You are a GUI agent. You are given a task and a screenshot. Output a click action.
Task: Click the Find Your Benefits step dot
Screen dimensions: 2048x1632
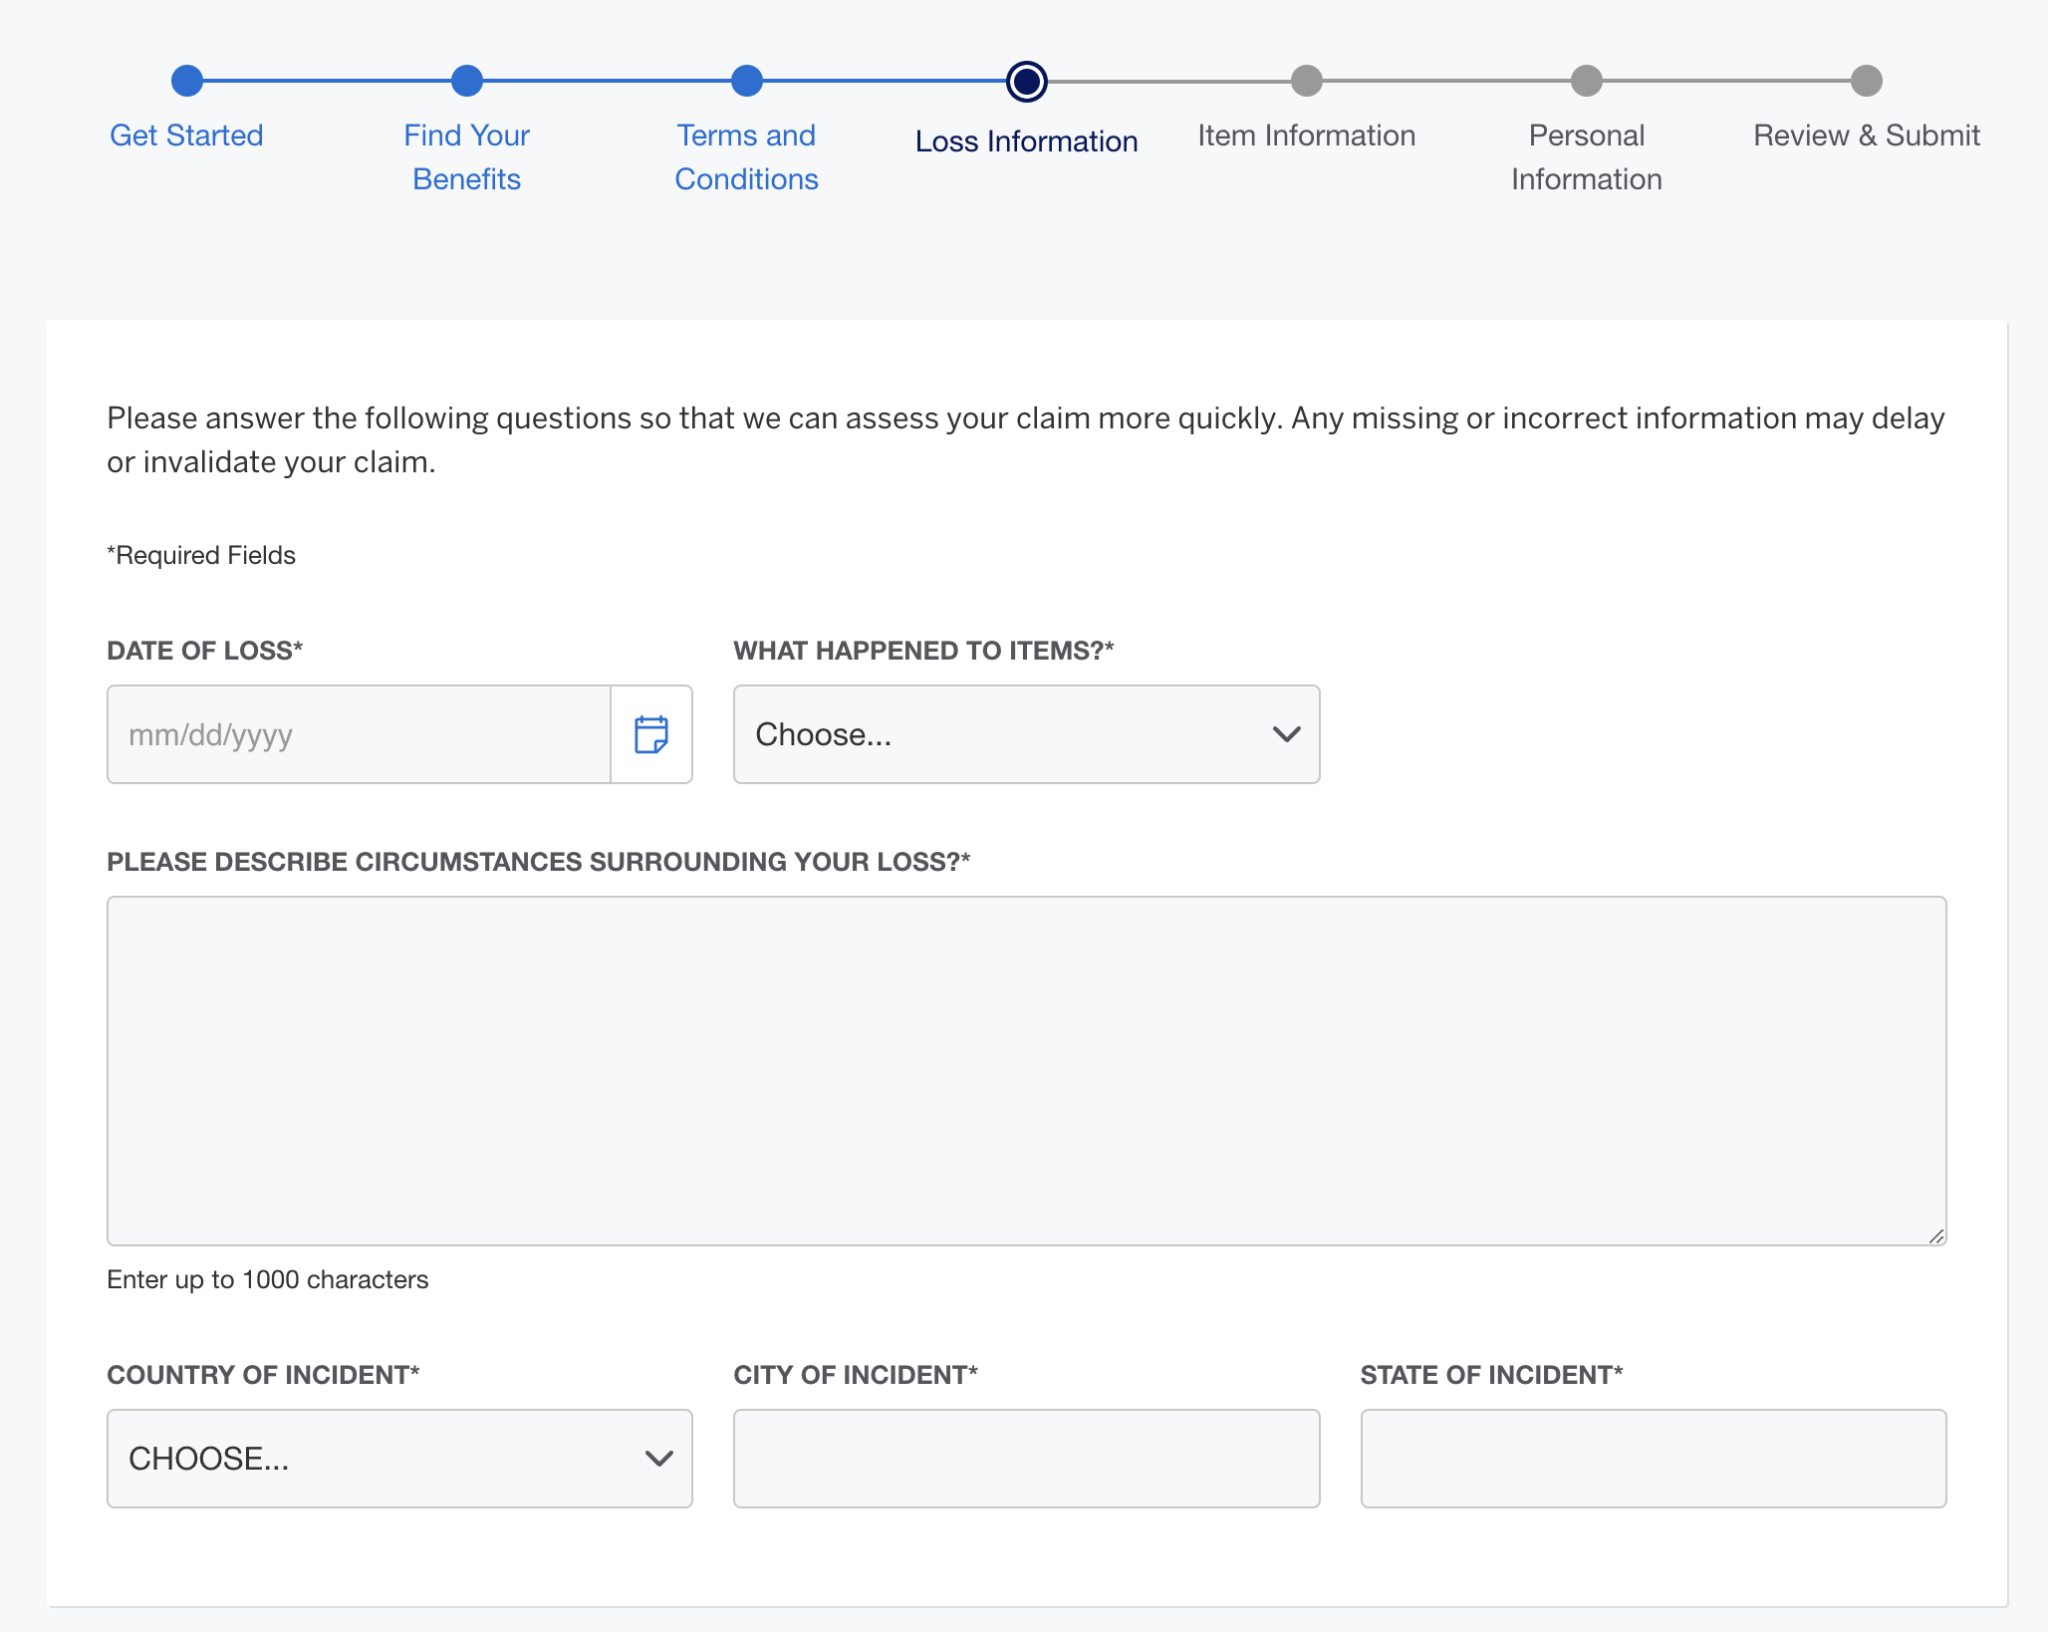[x=467, y=81]
